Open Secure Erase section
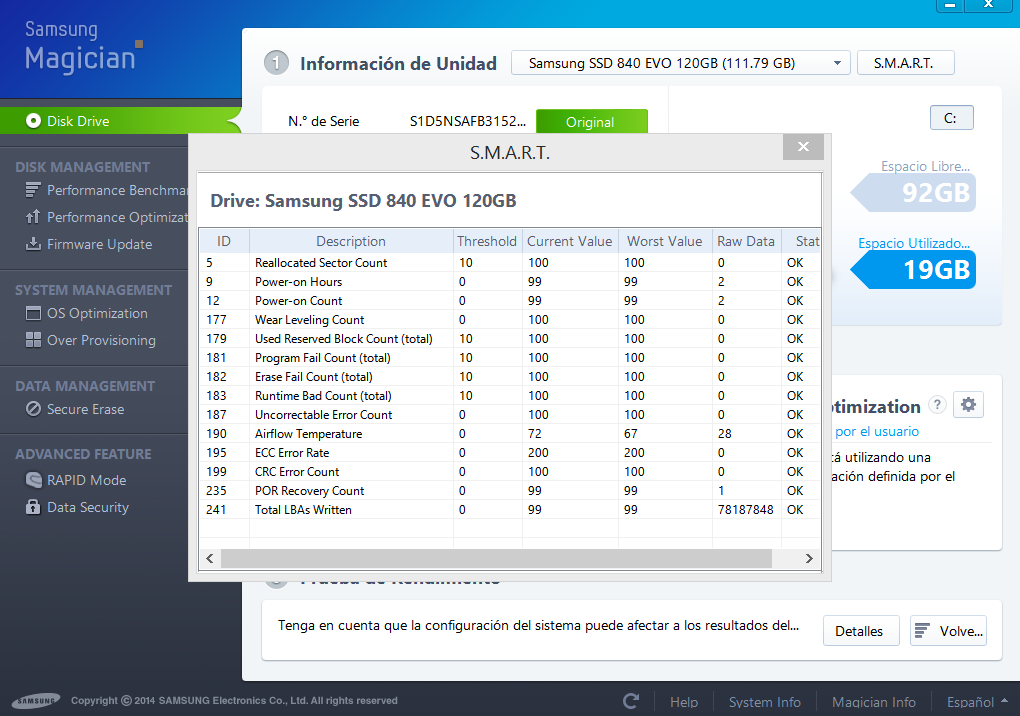The width and height of the screenshot is (1020, 716). 75,408
